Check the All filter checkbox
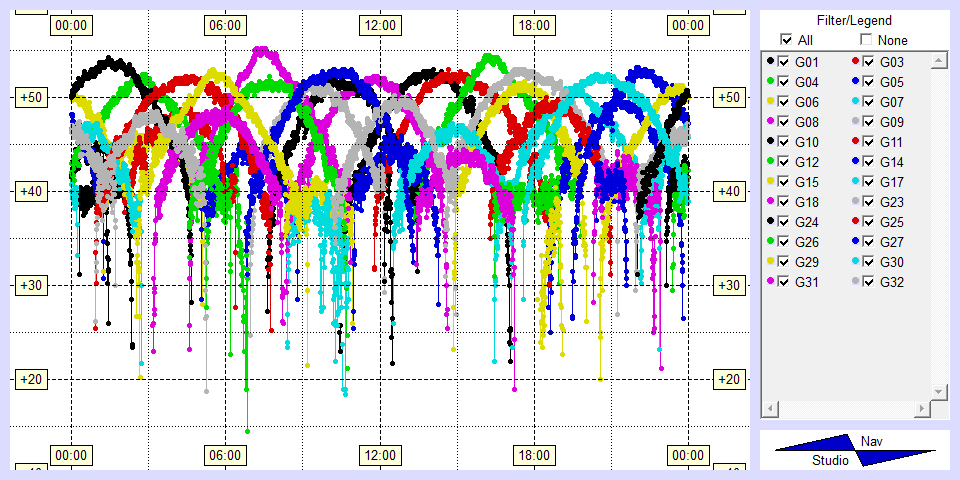 (786, 40)
